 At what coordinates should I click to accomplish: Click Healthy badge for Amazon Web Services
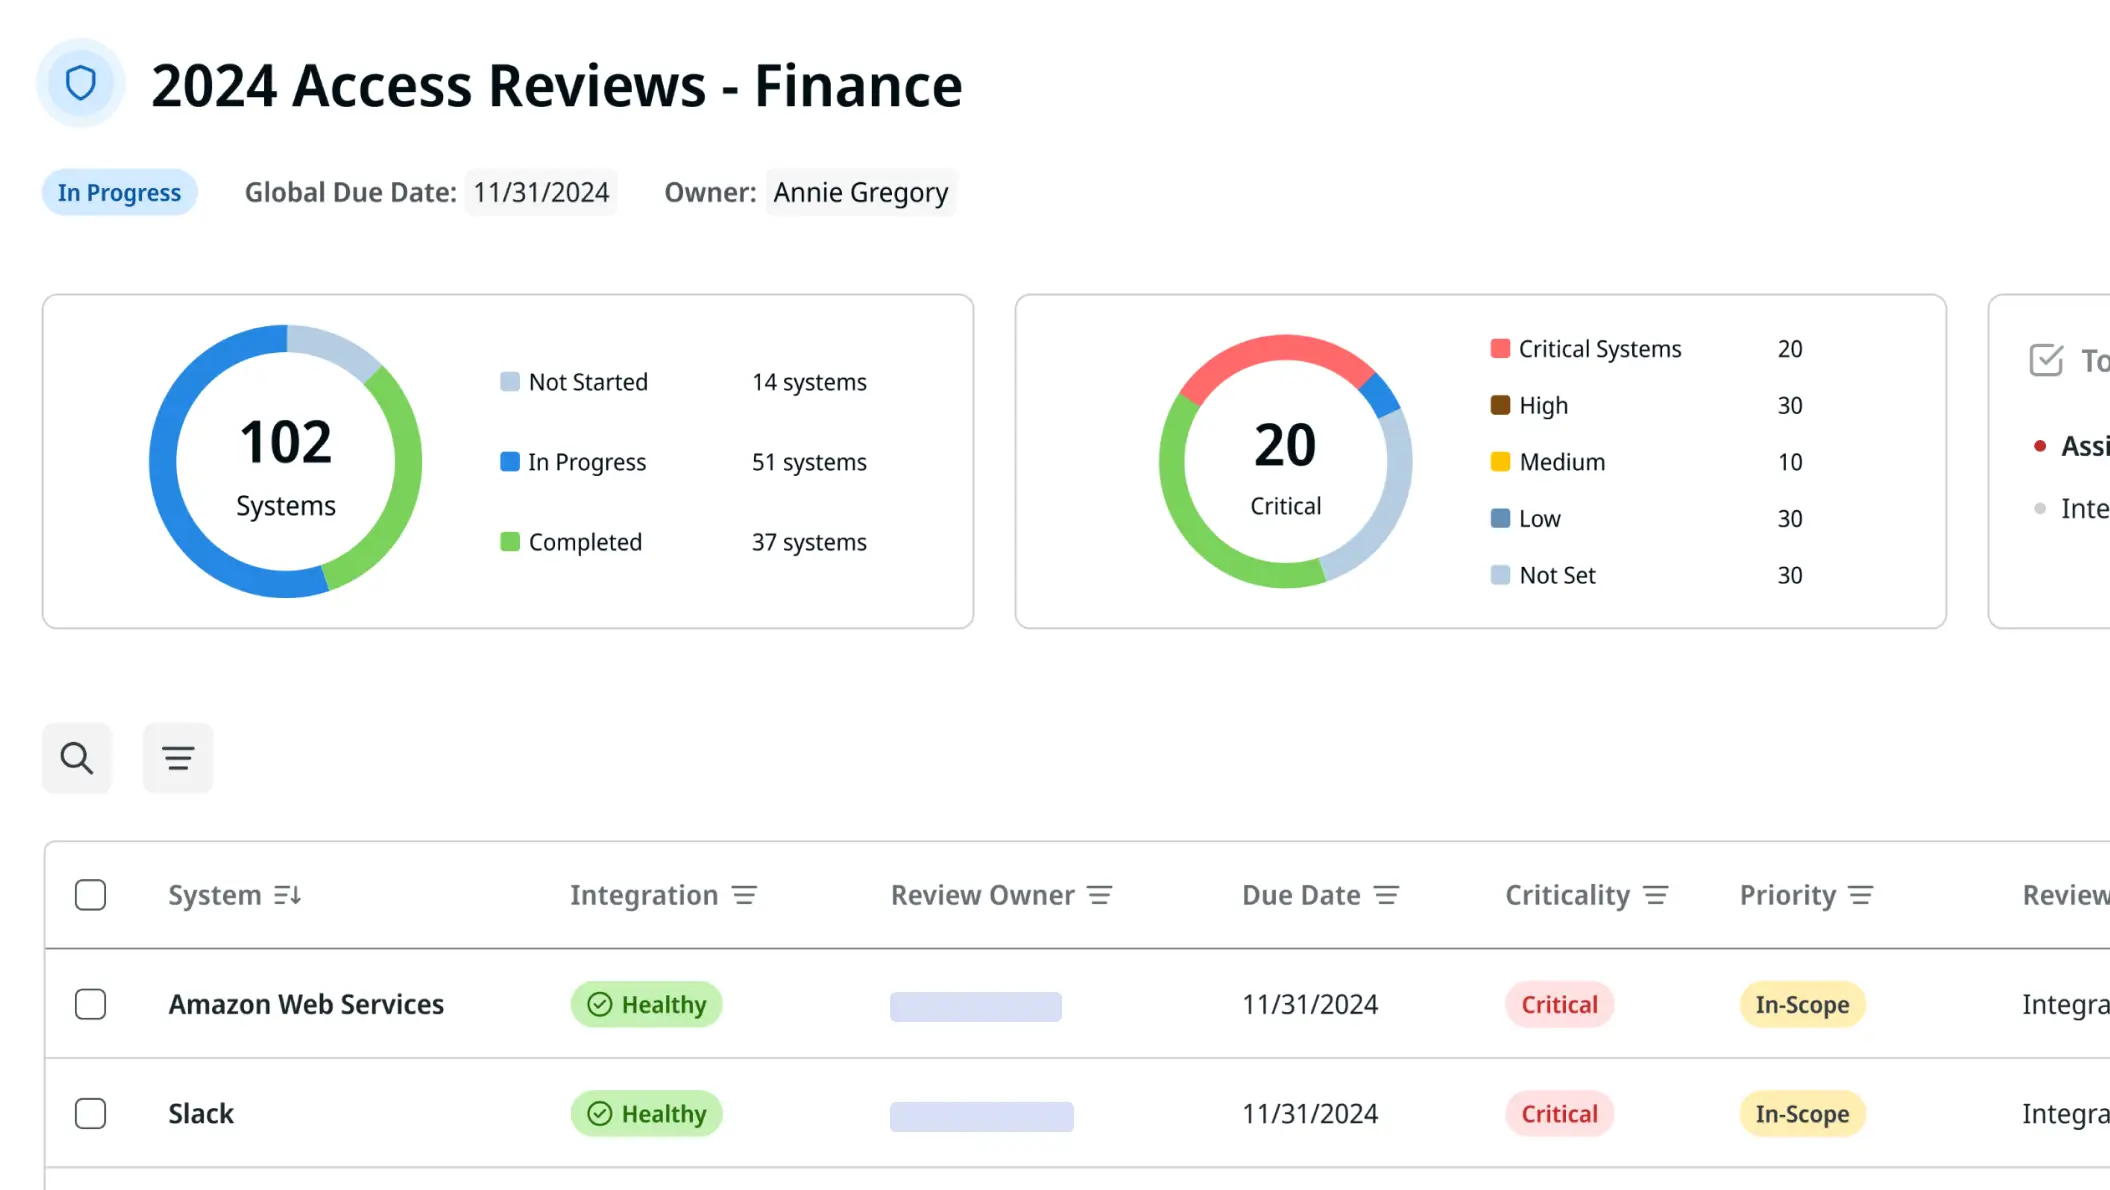point(646,1004)
